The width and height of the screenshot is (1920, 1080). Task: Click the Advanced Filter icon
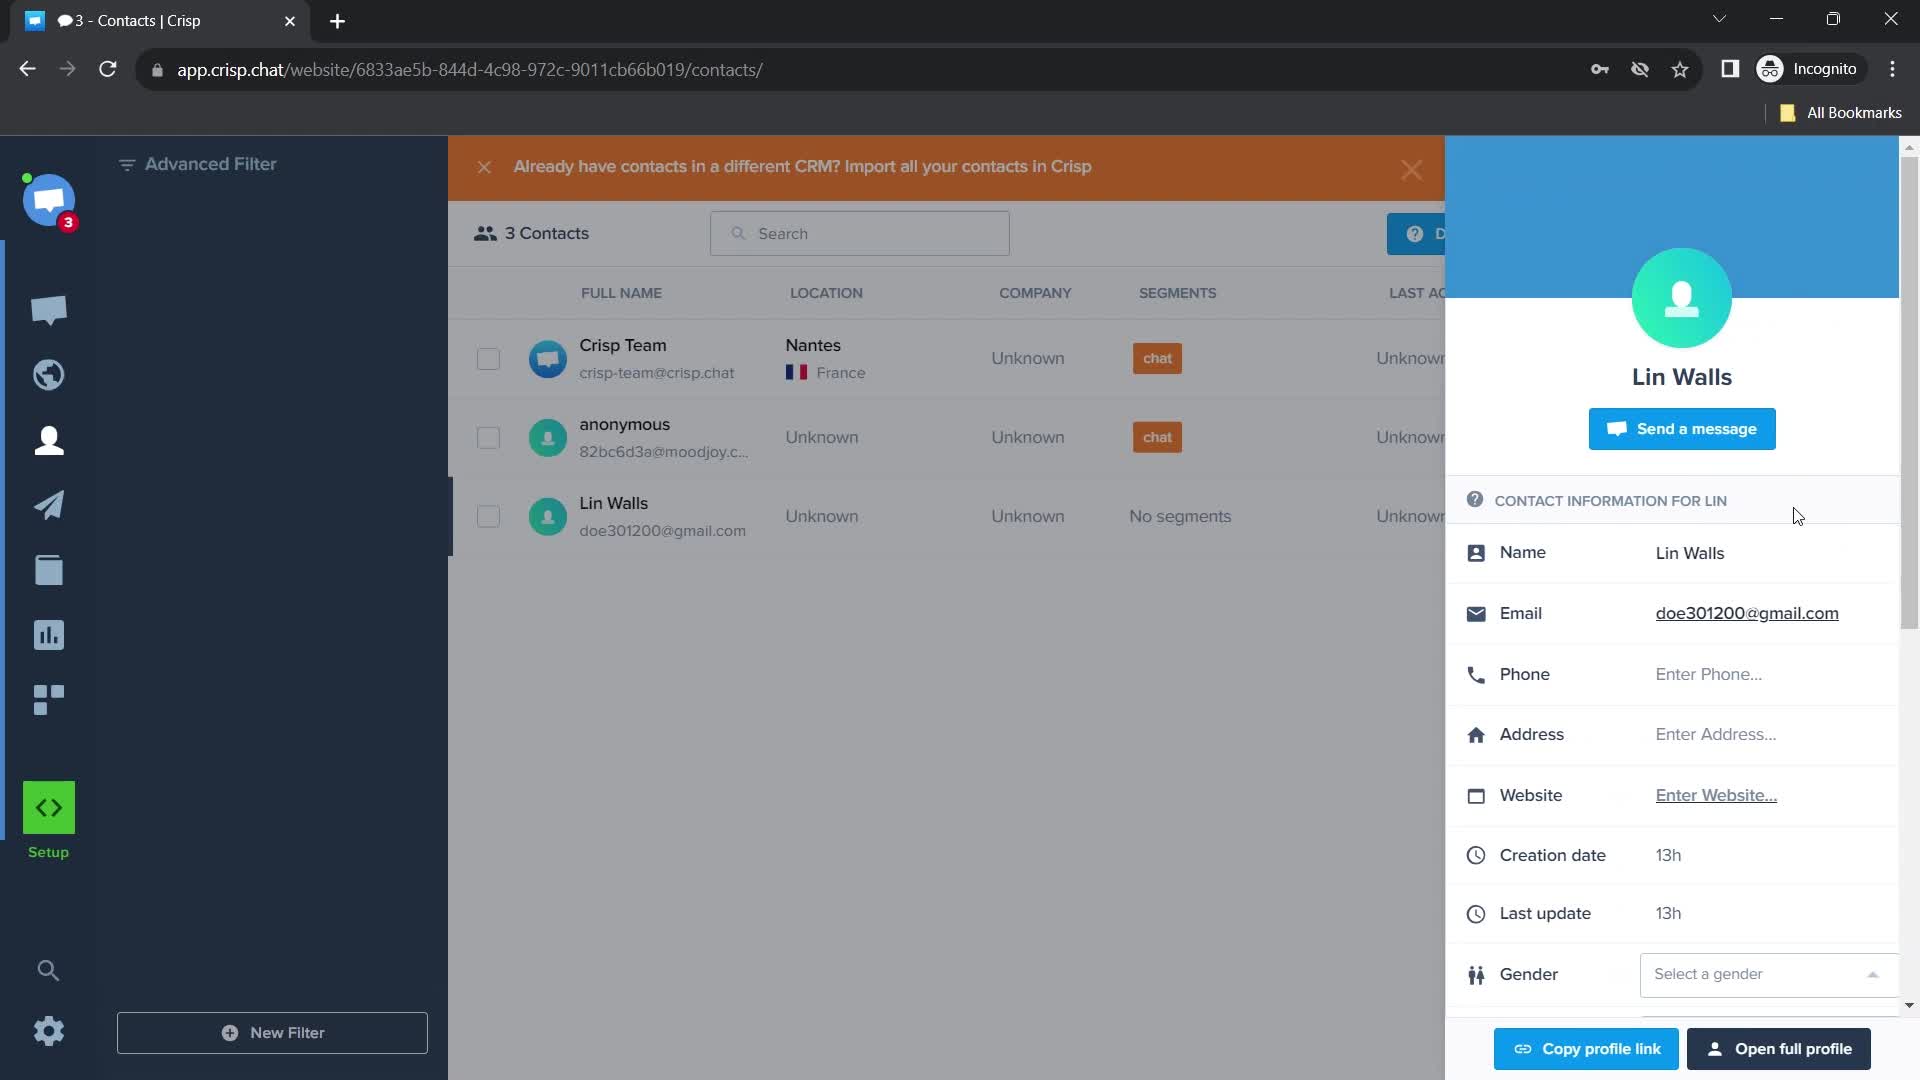(127, 165)
